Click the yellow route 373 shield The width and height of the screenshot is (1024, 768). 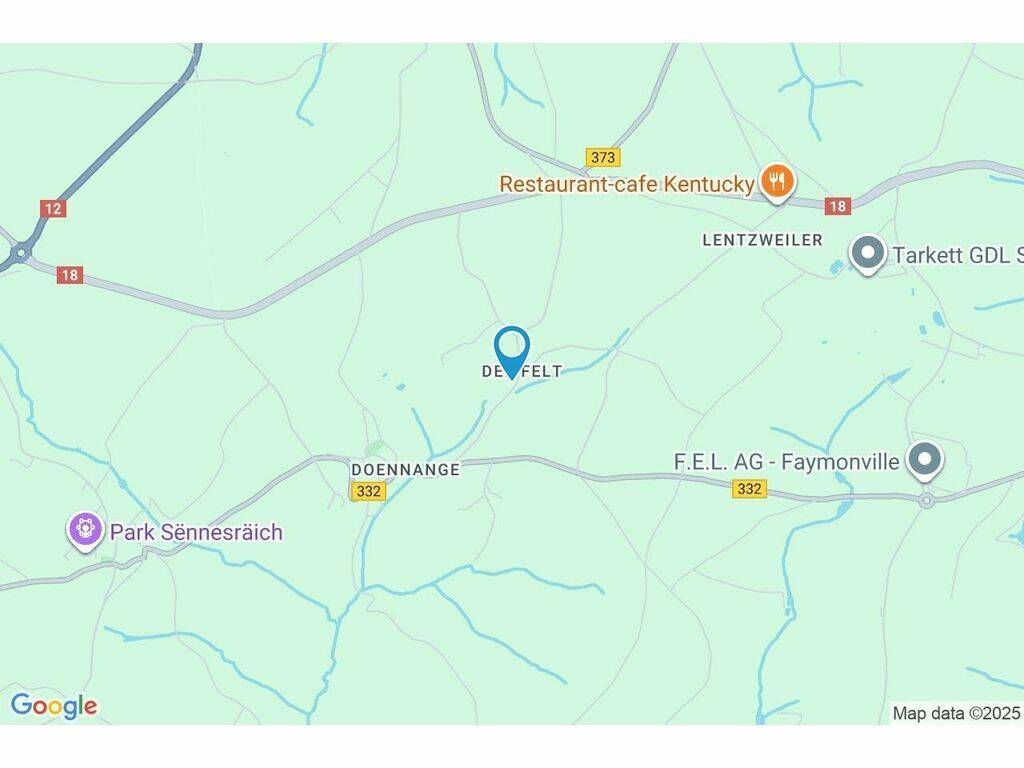602,157
